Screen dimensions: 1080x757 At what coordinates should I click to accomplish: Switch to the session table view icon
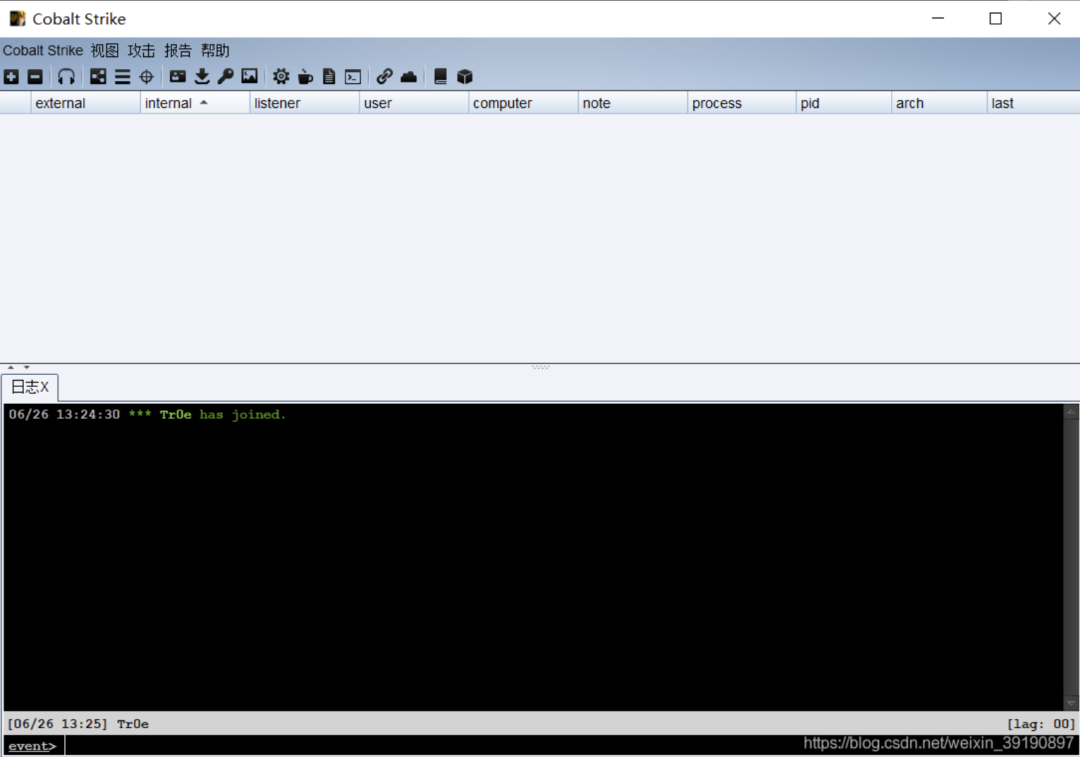[x=123, y=76]
